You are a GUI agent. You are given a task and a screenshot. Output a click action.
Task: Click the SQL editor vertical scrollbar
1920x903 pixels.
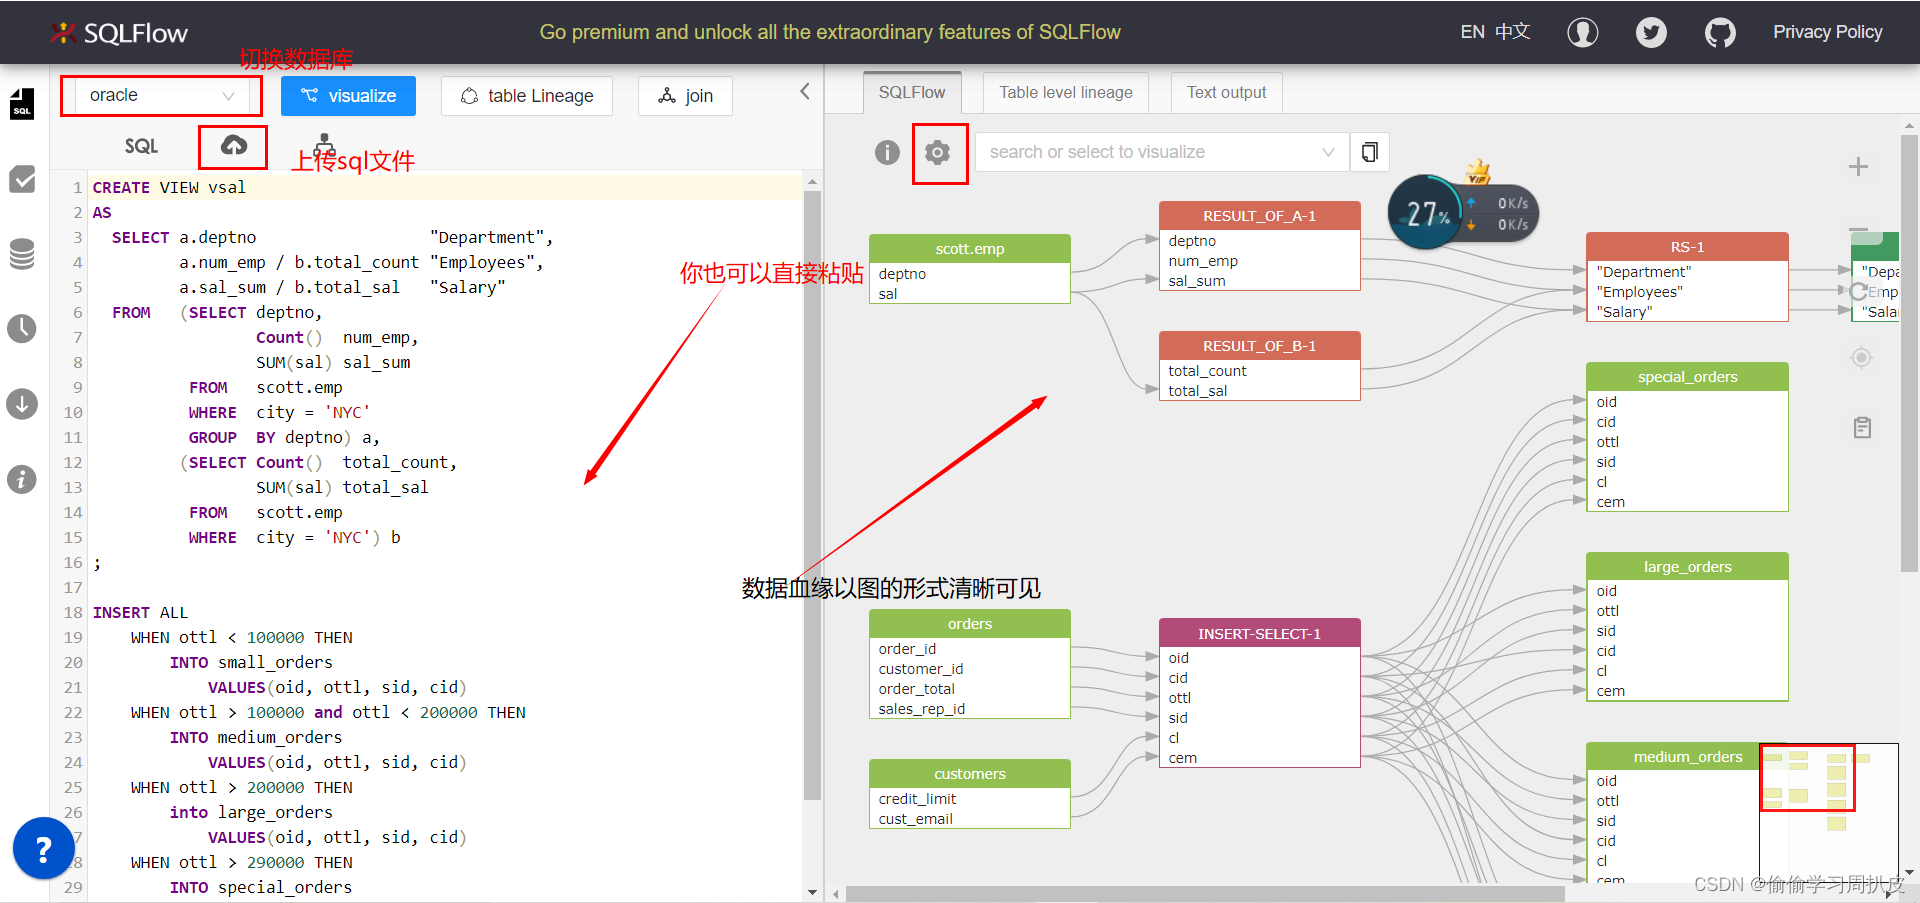coord(812,495)
